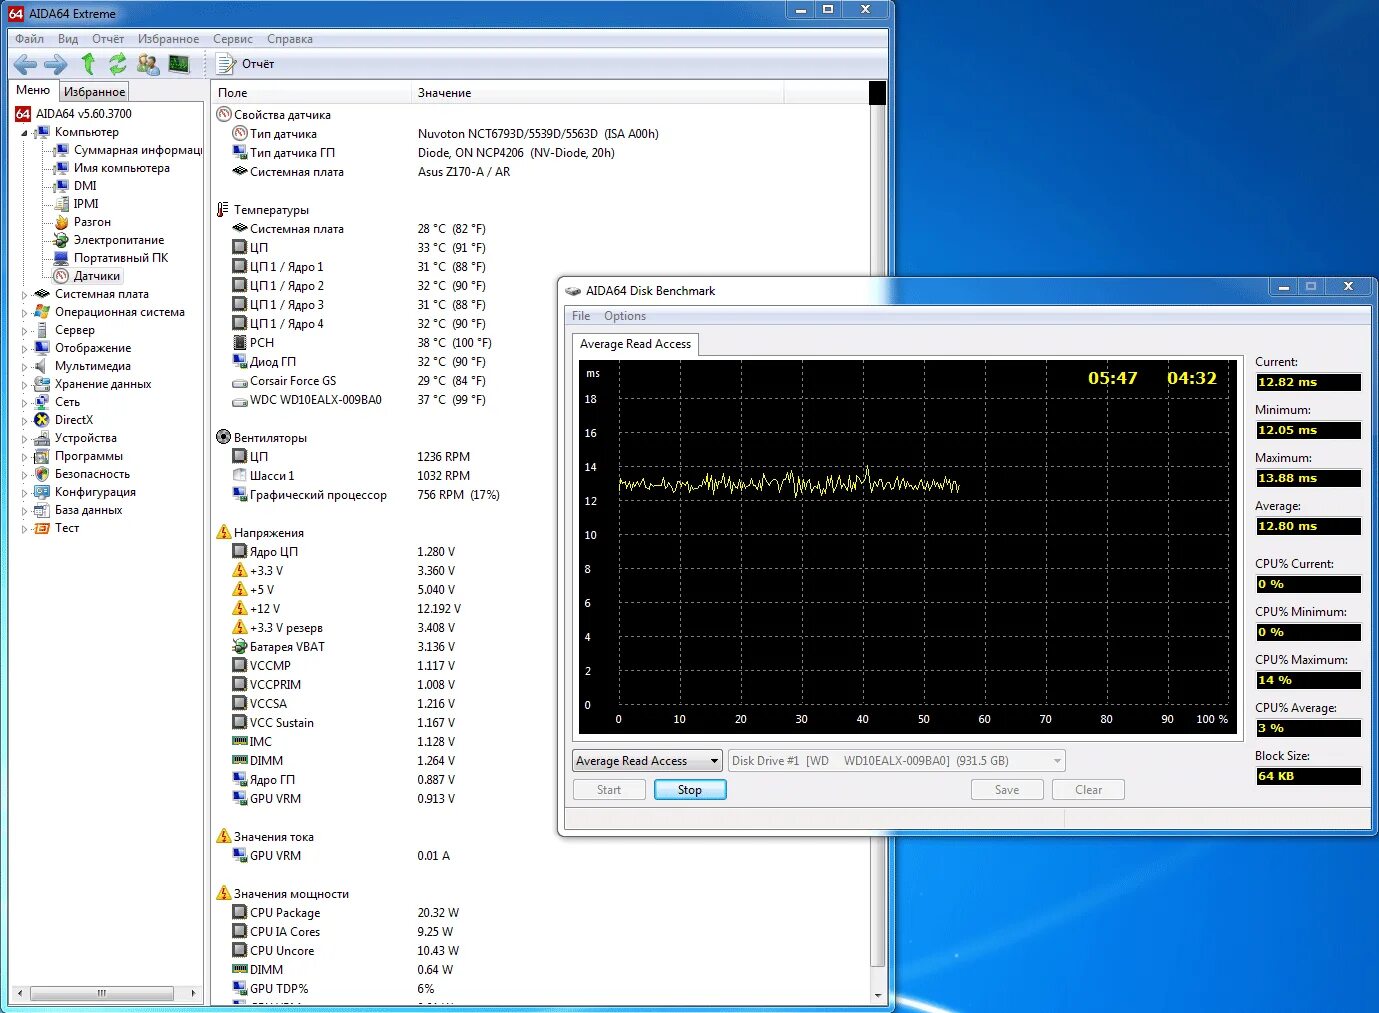Click the База данных icon in tree
The width and height of the screenshot is (1379, 1013).
coord(42,510)
